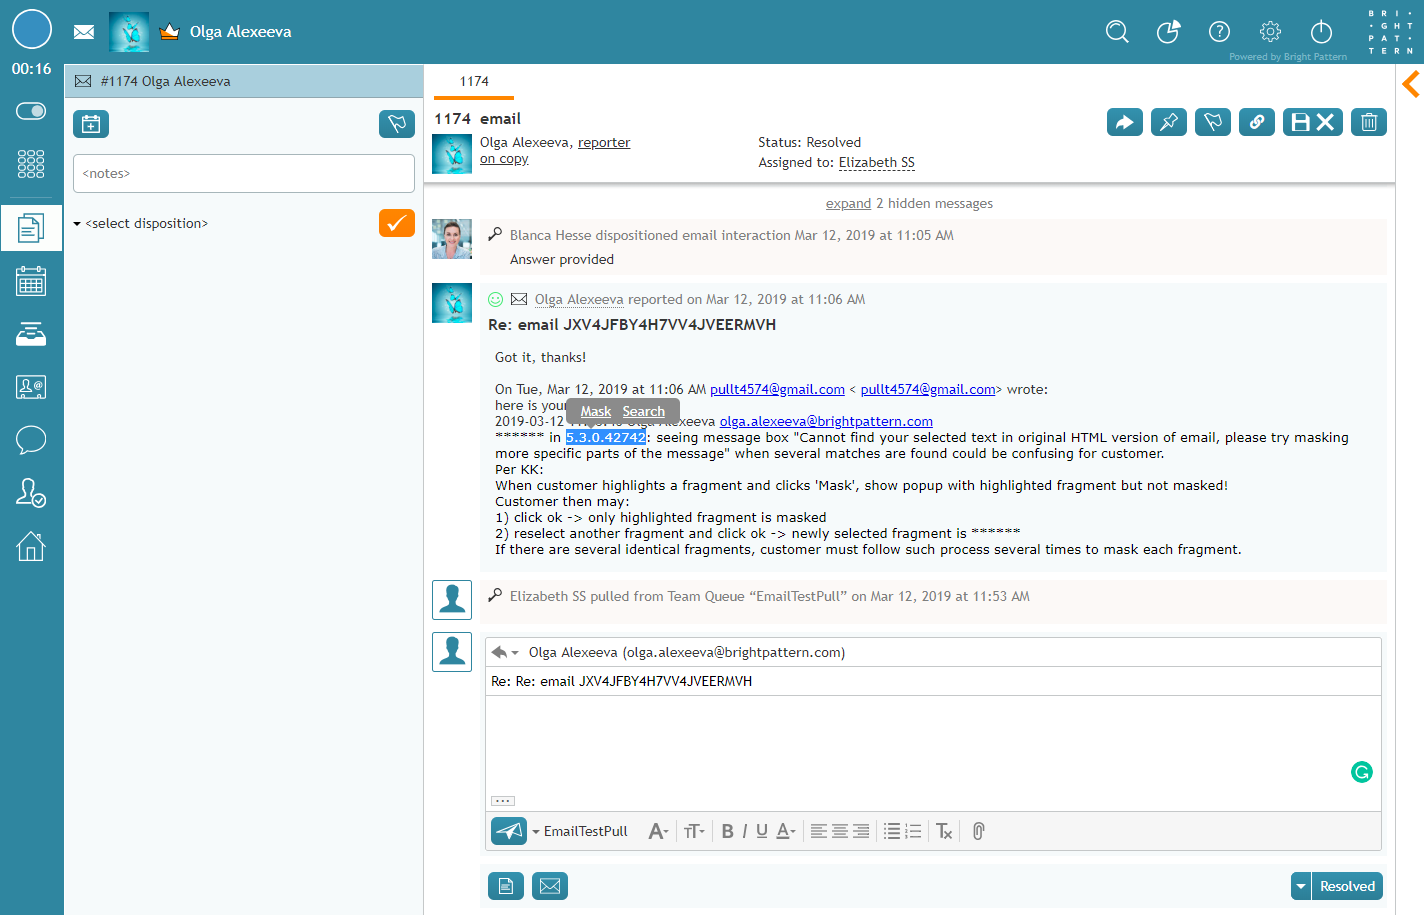
Task: Open the font family dropdown
Action: tap(658, 831)
